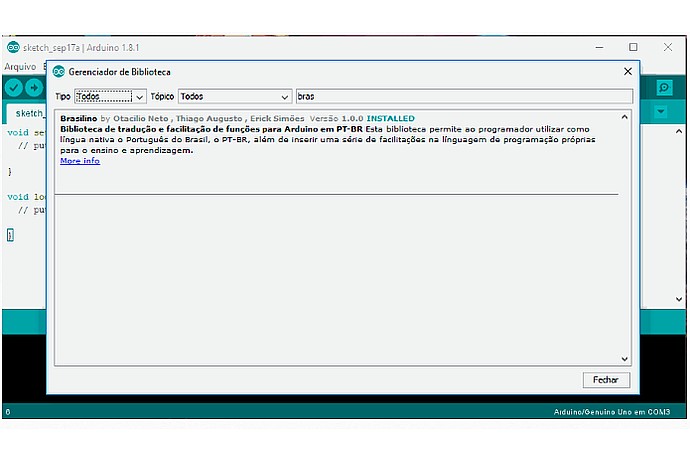
Task: Open the tab options dropdown arrow in Arduino window
Action: pos(661,111)
